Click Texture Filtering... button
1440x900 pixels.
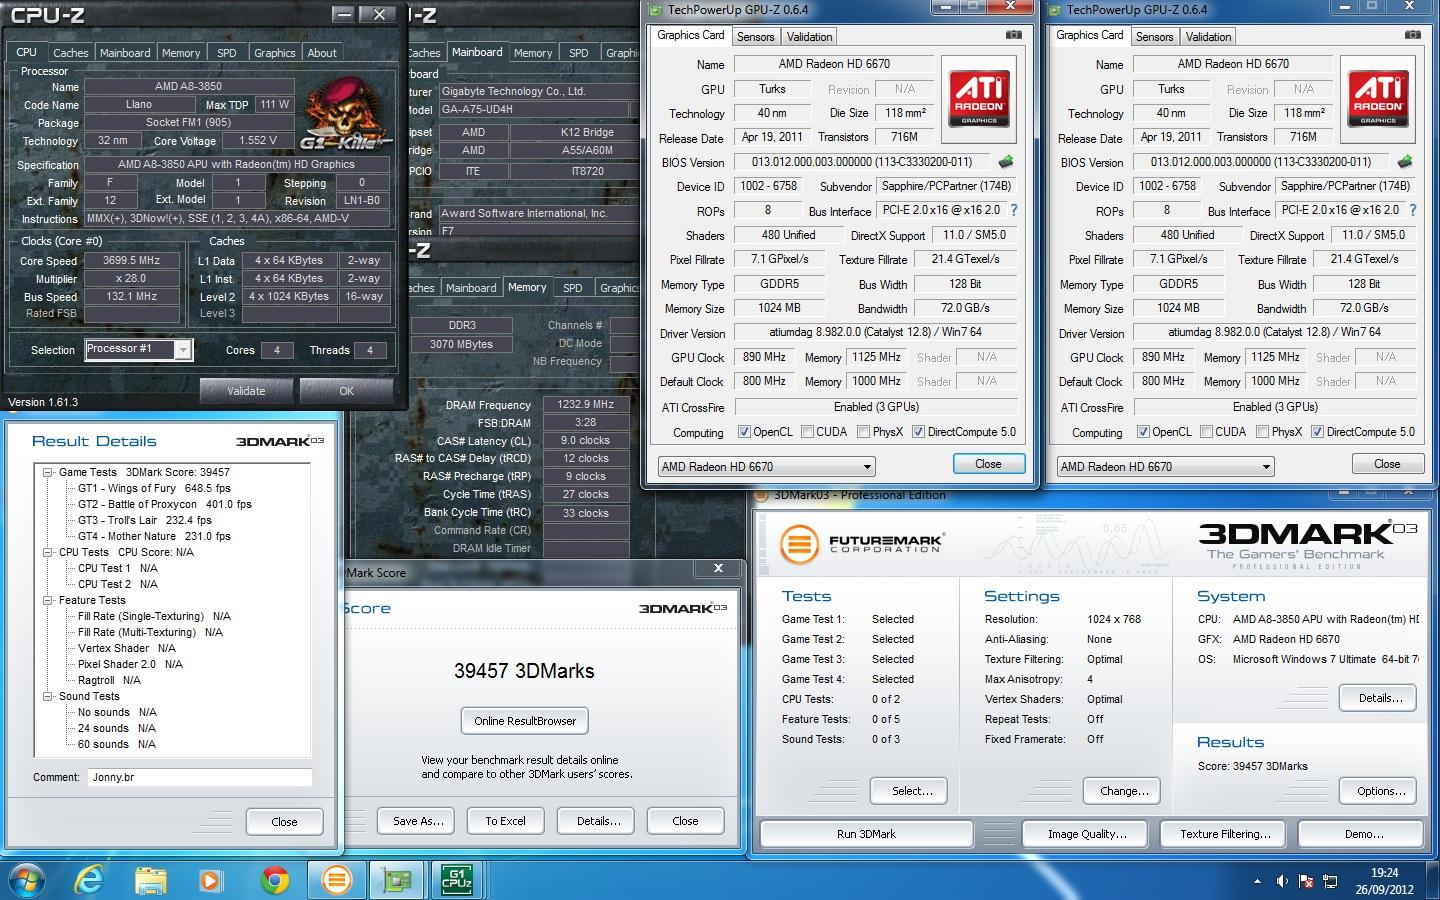click(1225, 834)
